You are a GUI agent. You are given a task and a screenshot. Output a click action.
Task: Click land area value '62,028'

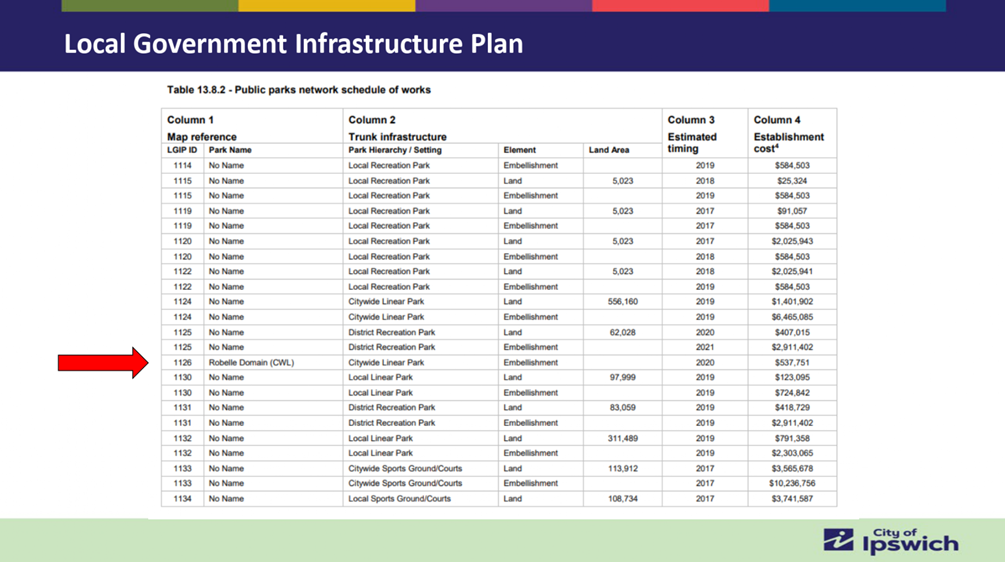coord(623,332)
